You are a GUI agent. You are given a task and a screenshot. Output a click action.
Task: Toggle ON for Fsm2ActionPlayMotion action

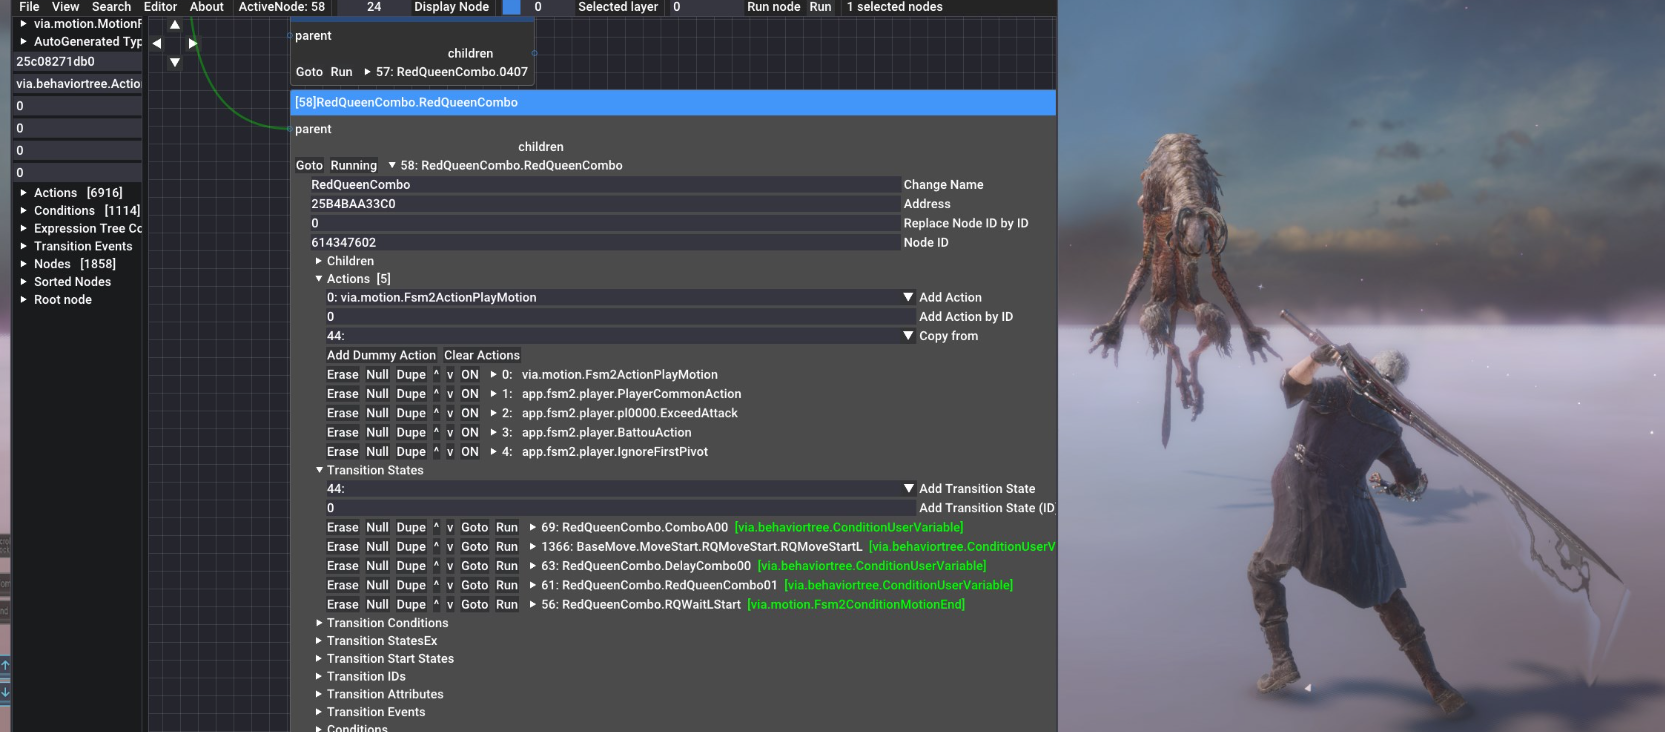470,375
